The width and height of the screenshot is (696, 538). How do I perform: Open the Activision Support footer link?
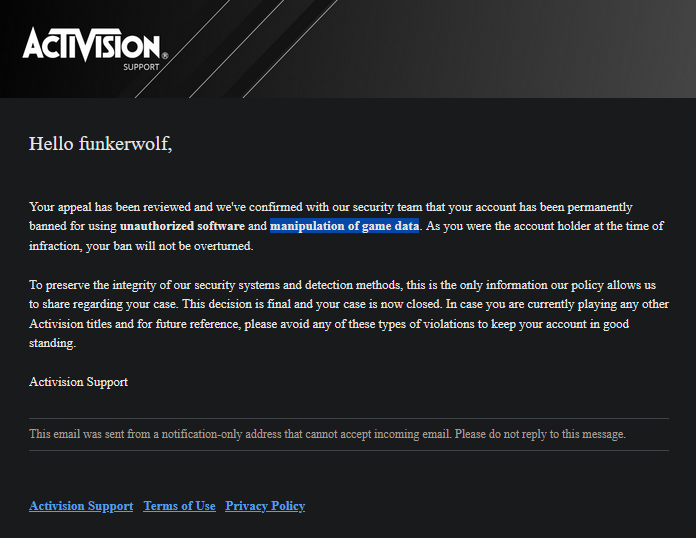click(81, 506)
